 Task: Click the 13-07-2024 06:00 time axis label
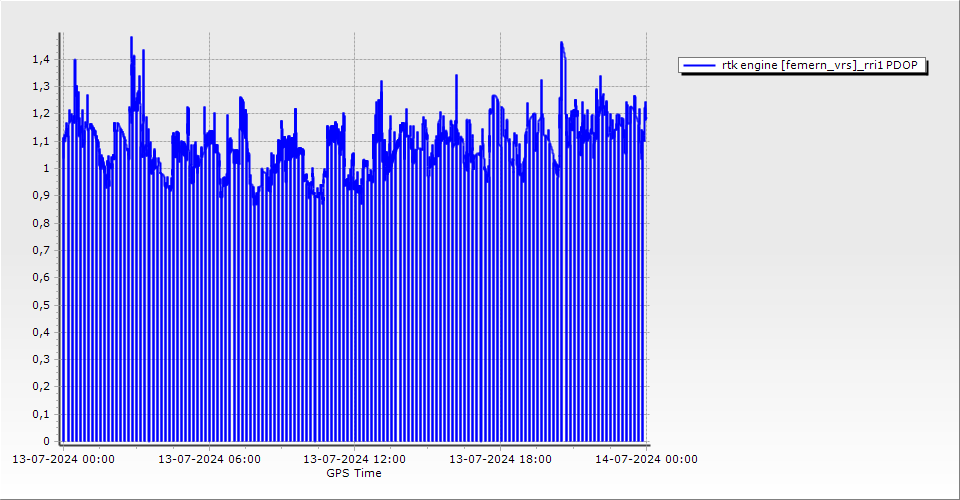209,459
